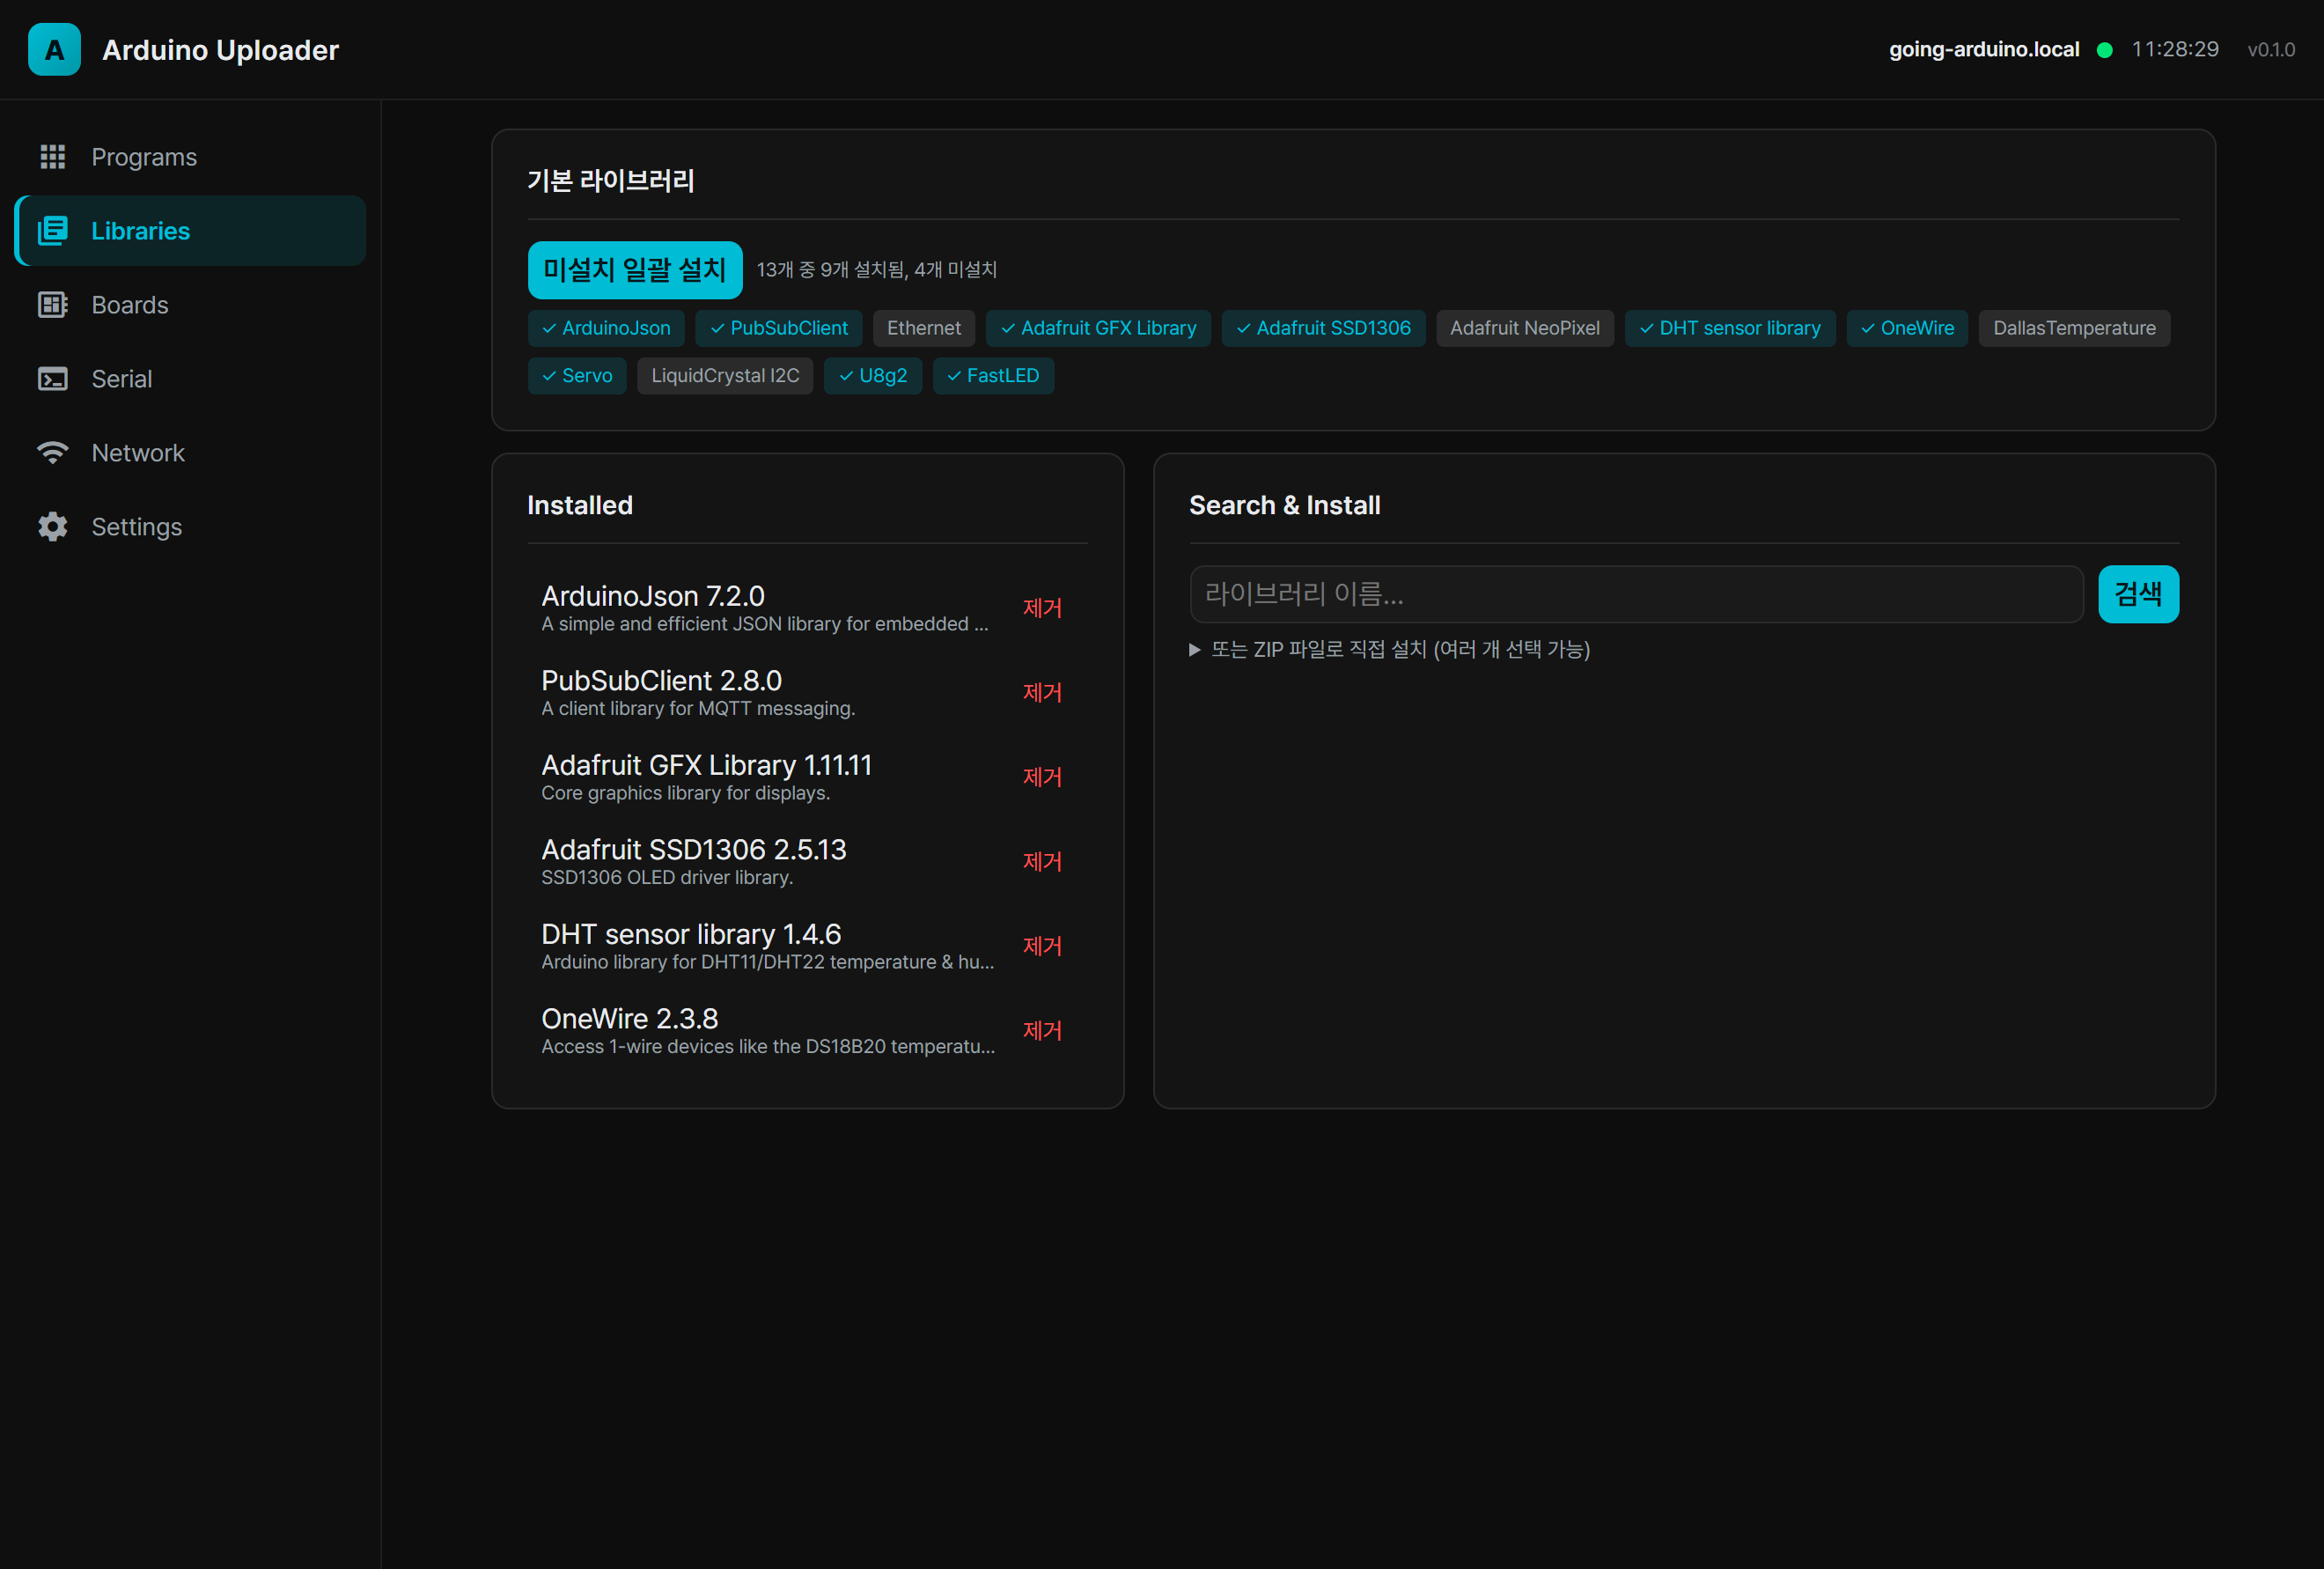Select the uninstalled Ethernet chip

pos(924,328)
